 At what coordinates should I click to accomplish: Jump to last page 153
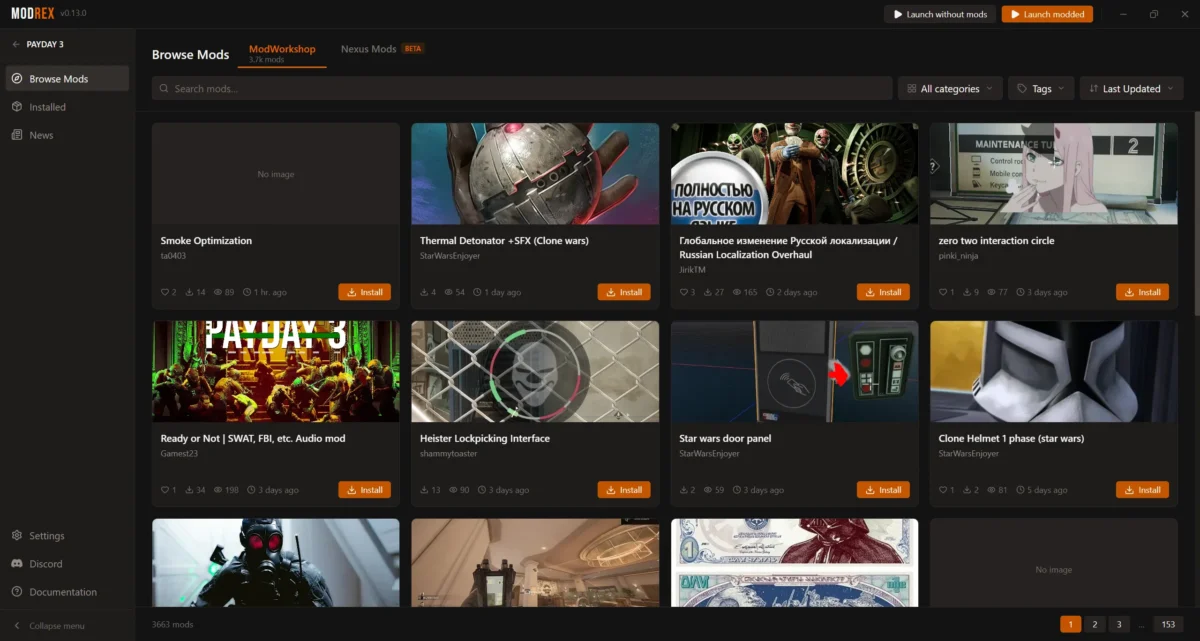pyautogui.click(x=1168, y=624)
